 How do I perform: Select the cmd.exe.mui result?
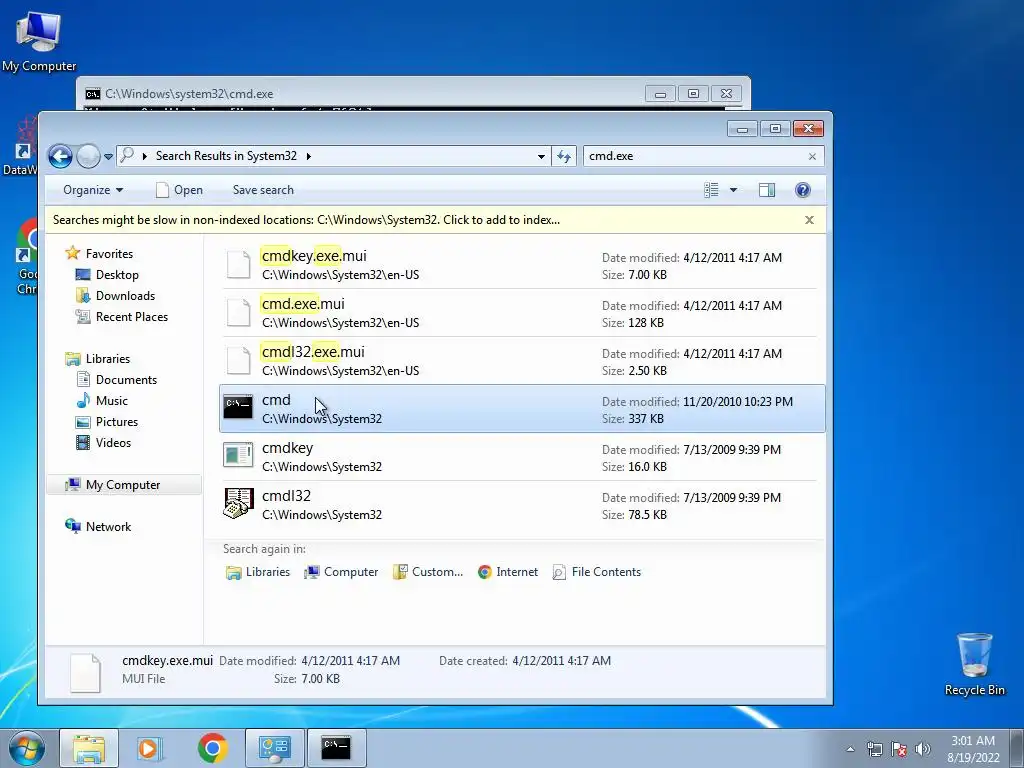pos(522,313)
